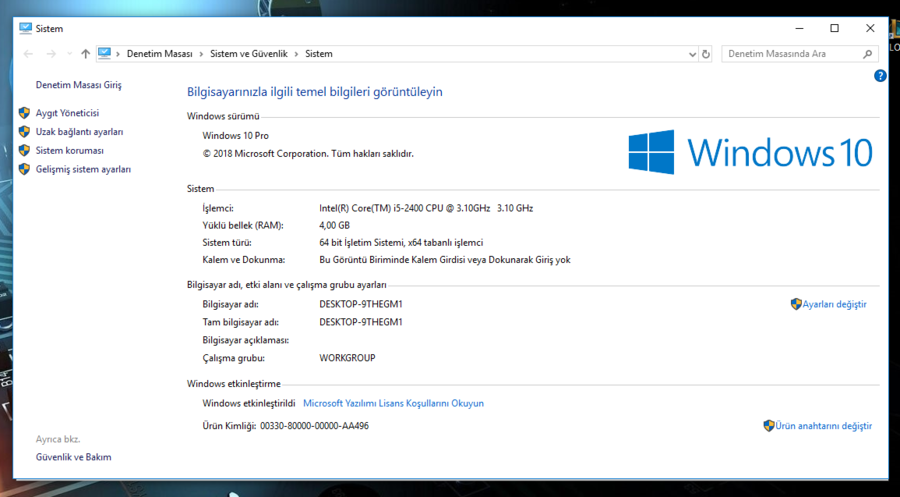Image resolution: width=900 pixels, height=497 pixels.
Task: Click shield icon beside Ayarları değiştir
Action: tap(796, 304)
